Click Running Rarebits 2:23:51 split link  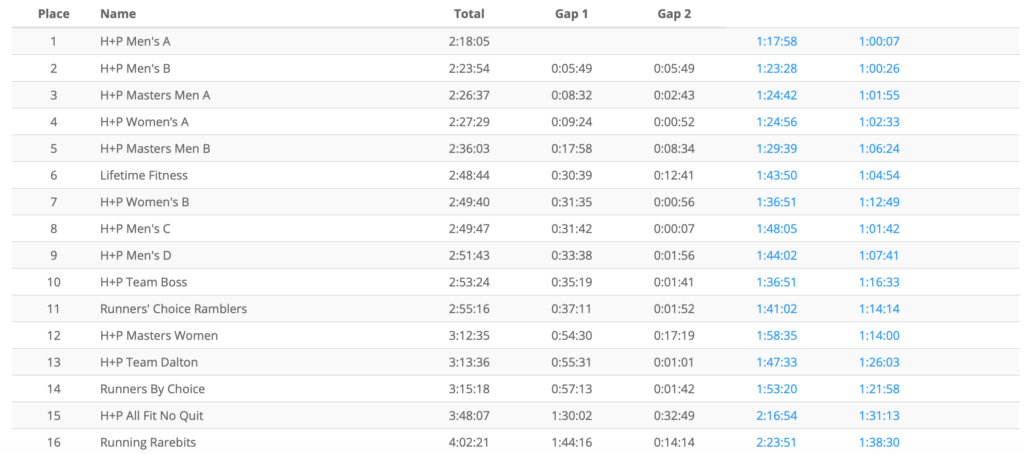(x=776, y=442)
